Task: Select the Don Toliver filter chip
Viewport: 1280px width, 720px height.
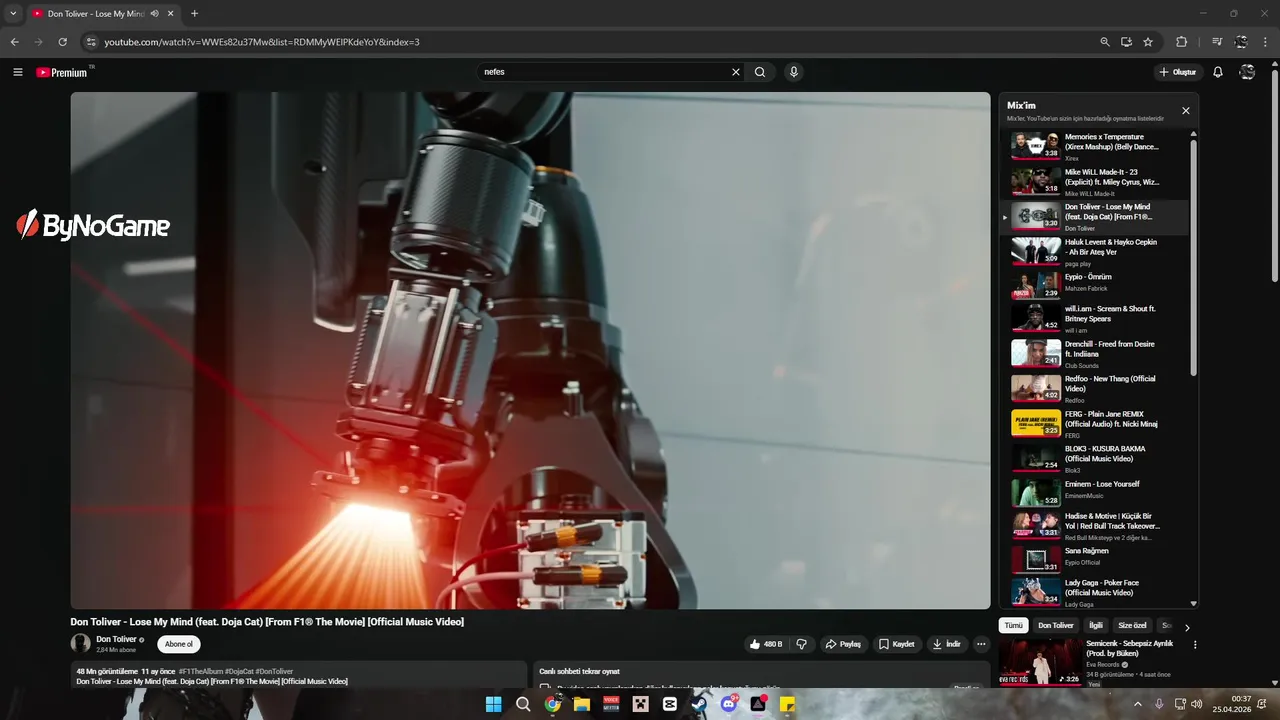Action: 1056,626
